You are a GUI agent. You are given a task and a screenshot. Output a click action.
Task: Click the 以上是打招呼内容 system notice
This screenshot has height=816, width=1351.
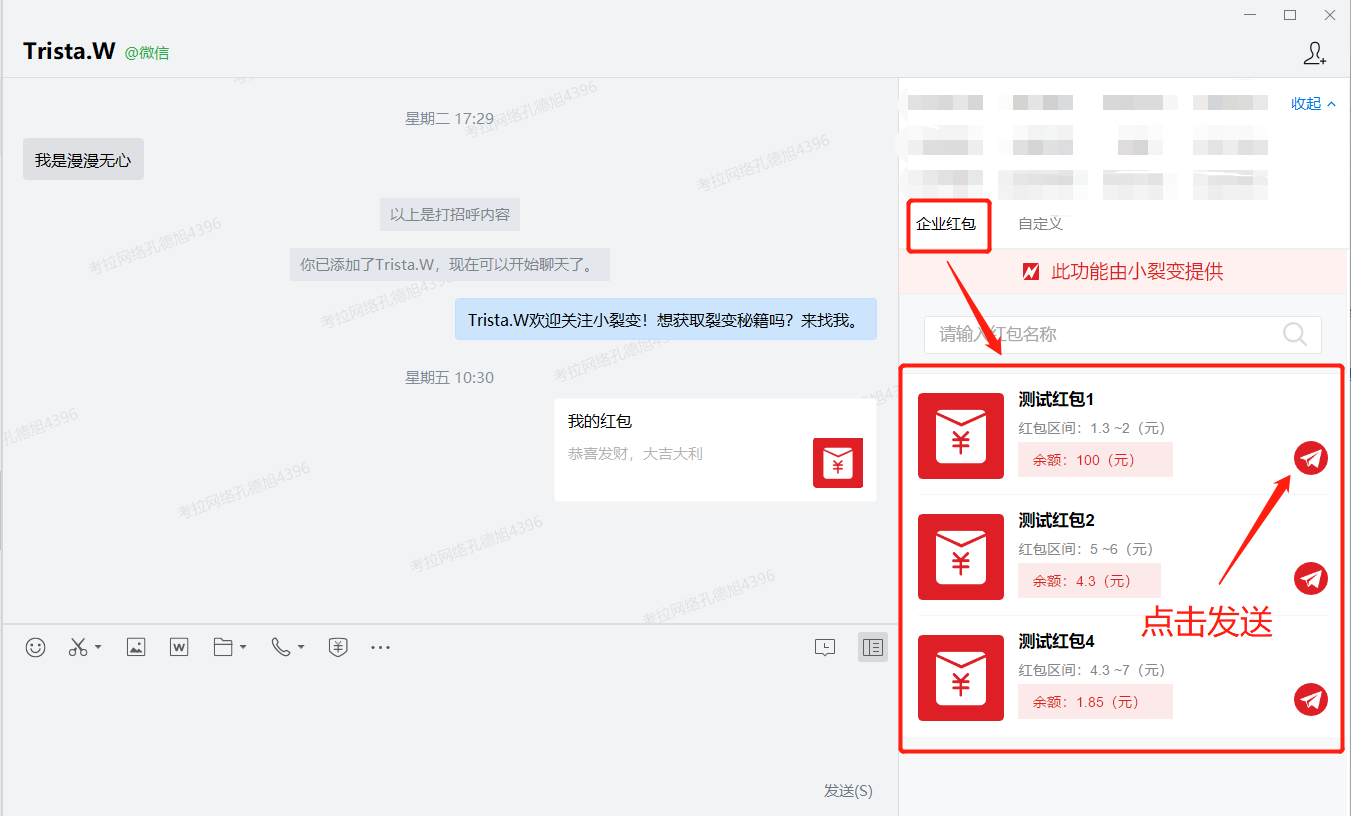pyautogui.click(x=450, y=214)
